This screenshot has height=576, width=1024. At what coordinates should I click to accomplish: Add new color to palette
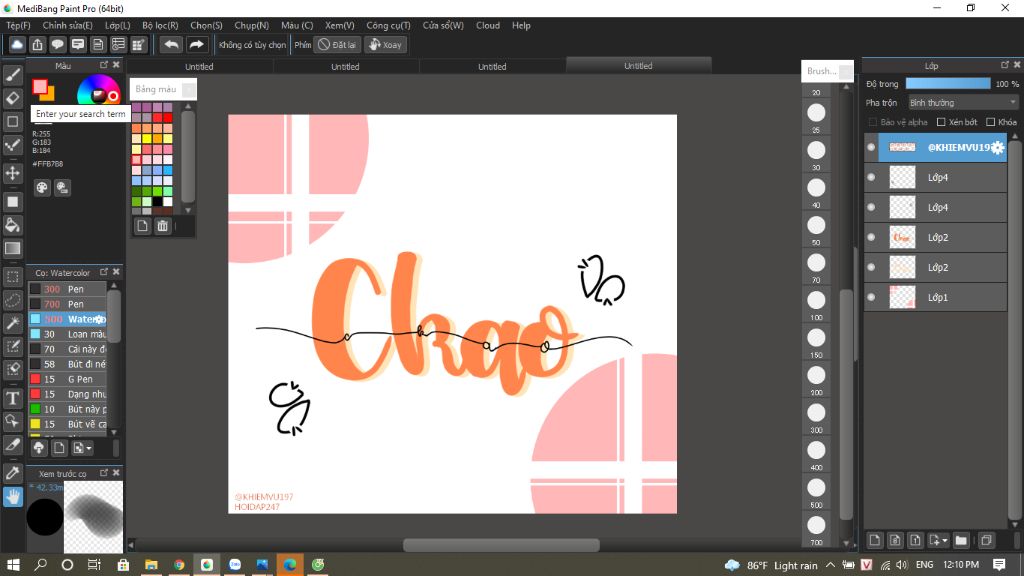pos(142,226)
